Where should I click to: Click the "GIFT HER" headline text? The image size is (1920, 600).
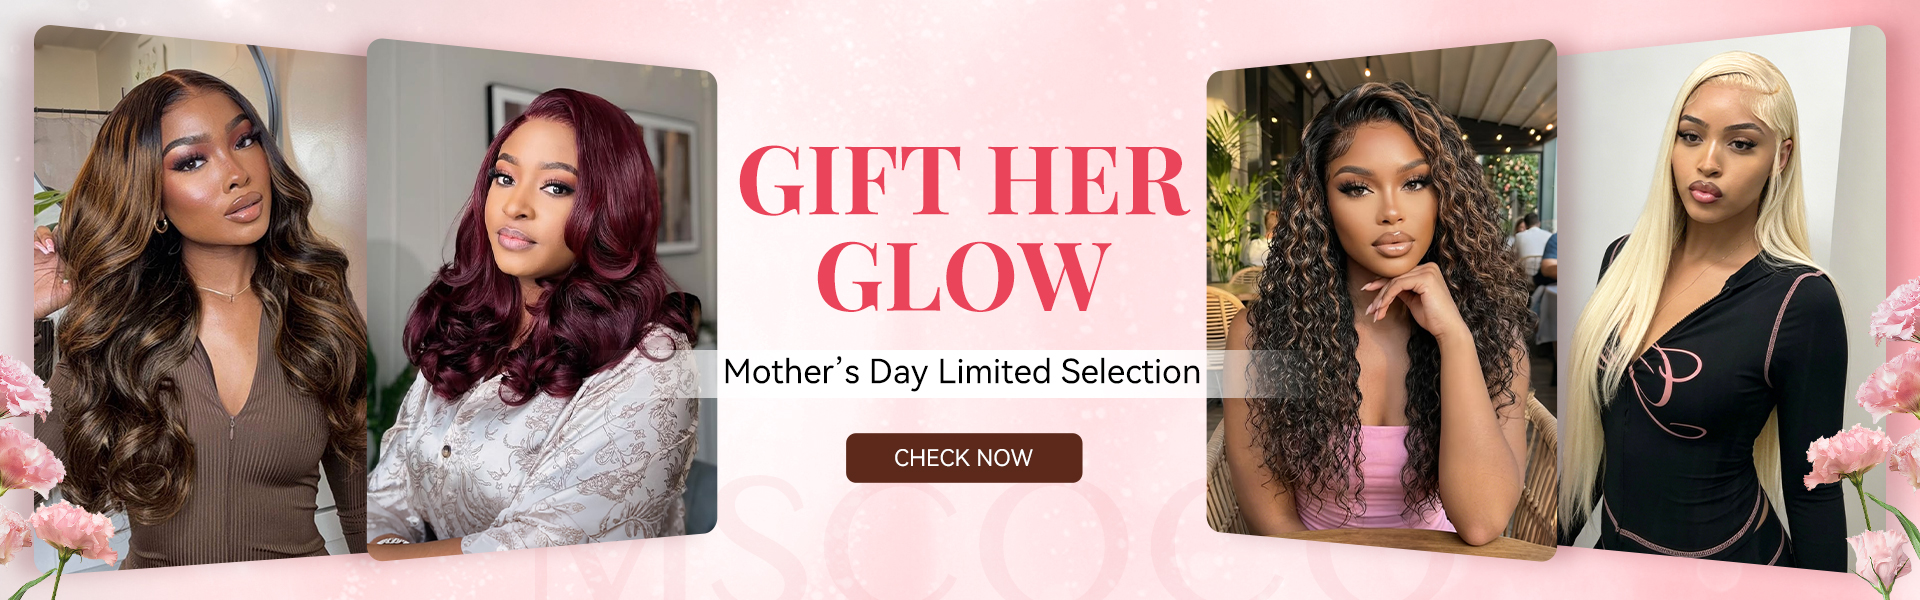point(964,182)
